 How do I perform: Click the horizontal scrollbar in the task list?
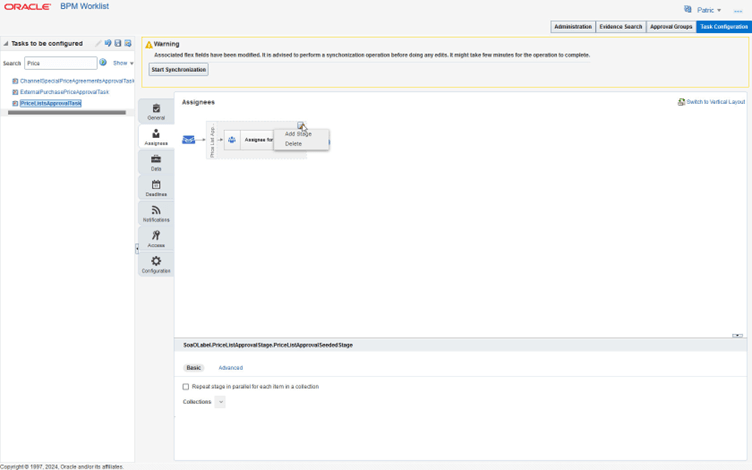[x=67, y=113]
